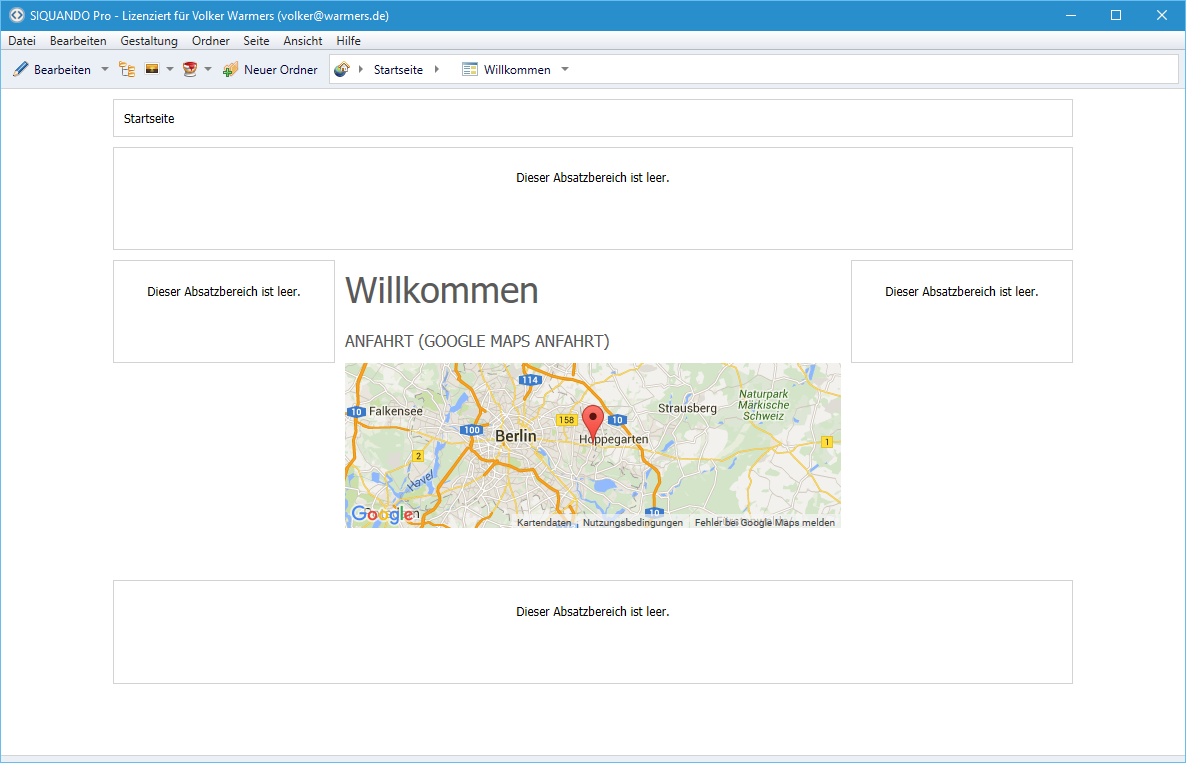Select Willkommen page in breadcrumb
Image resolution: width=1186 pixels, height=763 pixels.
tap(506, 70)
